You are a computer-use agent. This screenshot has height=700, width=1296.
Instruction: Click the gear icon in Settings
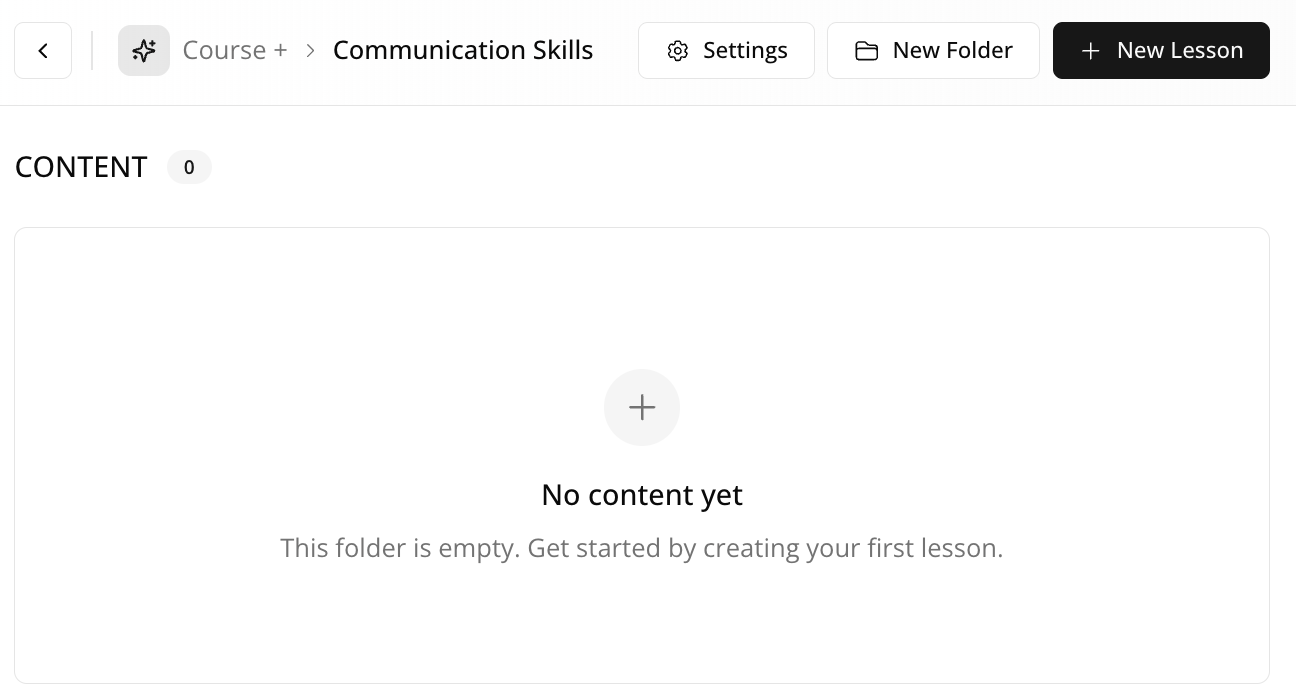[678, 51]
